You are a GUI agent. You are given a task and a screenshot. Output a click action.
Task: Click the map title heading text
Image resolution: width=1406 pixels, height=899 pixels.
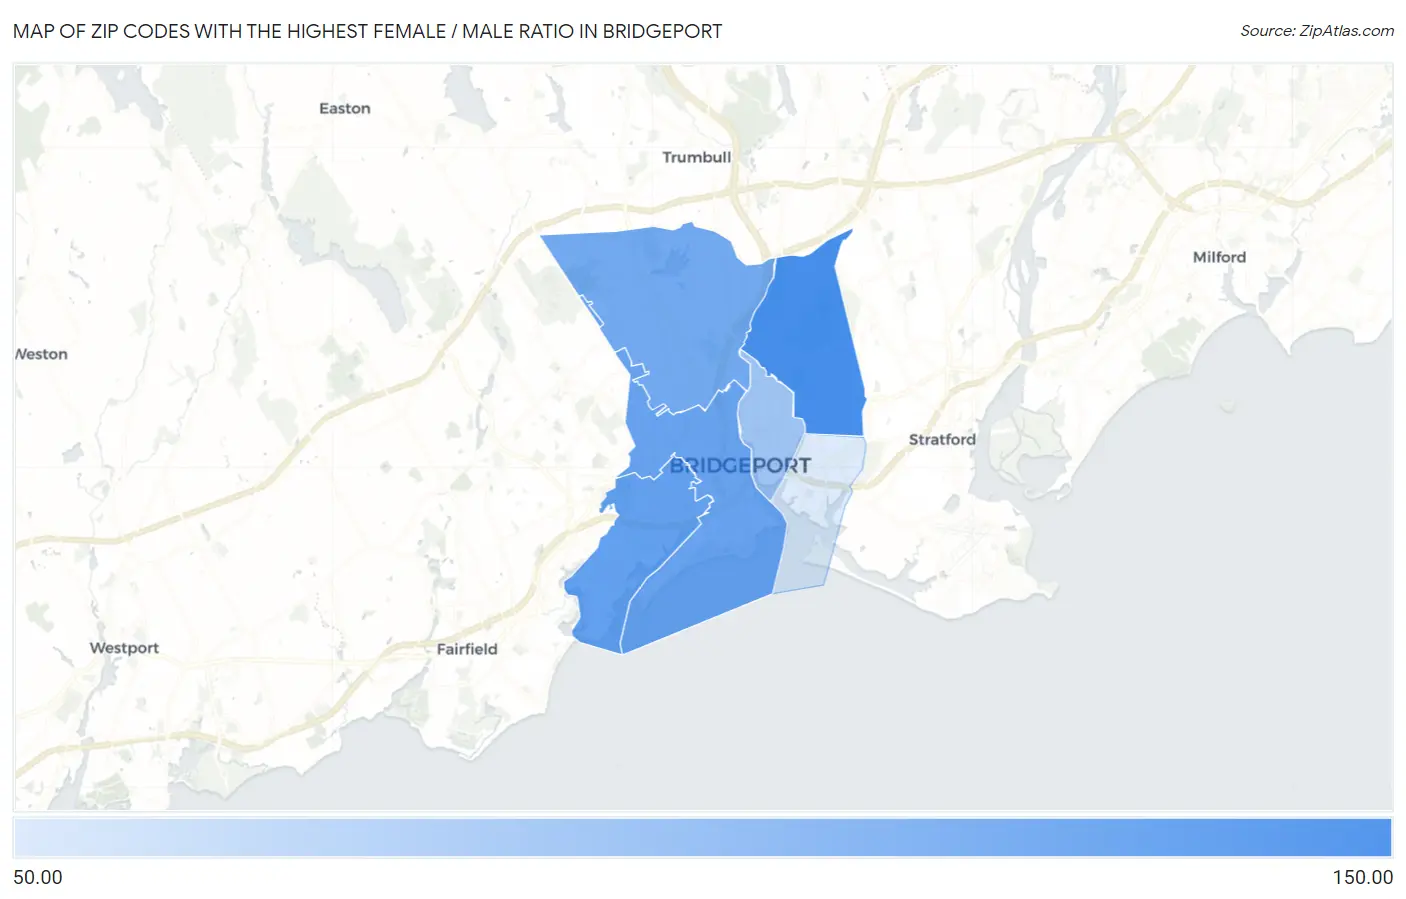pyautogui.click(x=367, y=31)
